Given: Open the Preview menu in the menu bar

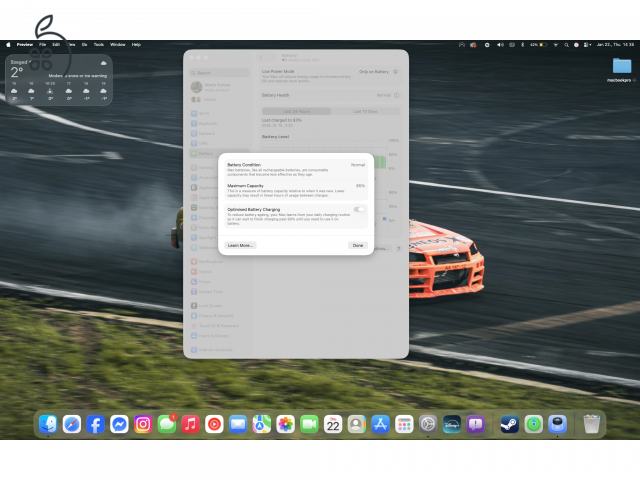Looking at the screenshot, I should tap(24, 44).
